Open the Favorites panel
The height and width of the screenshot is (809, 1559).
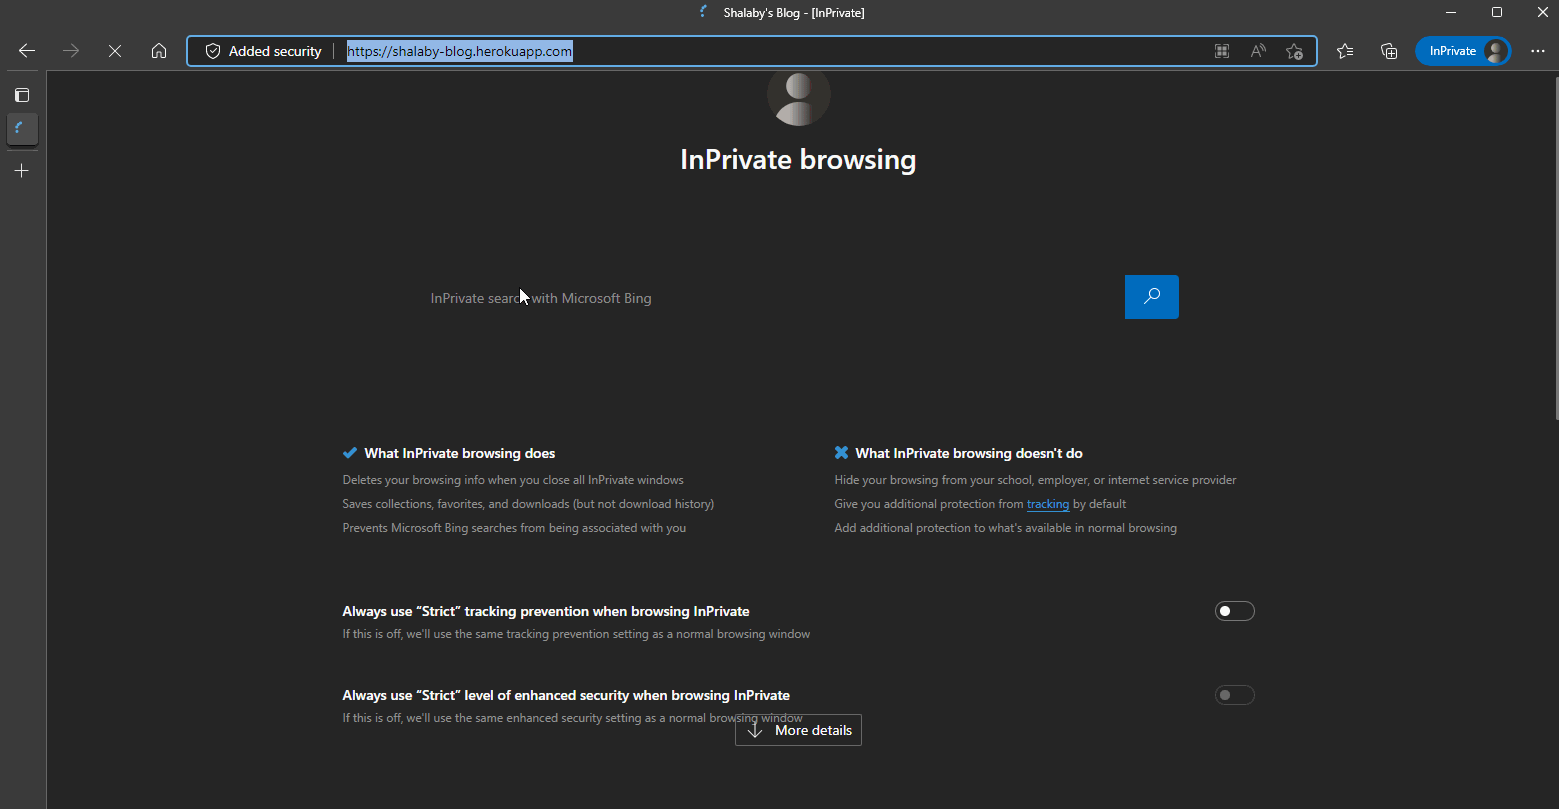click(x=1344, y=51)
